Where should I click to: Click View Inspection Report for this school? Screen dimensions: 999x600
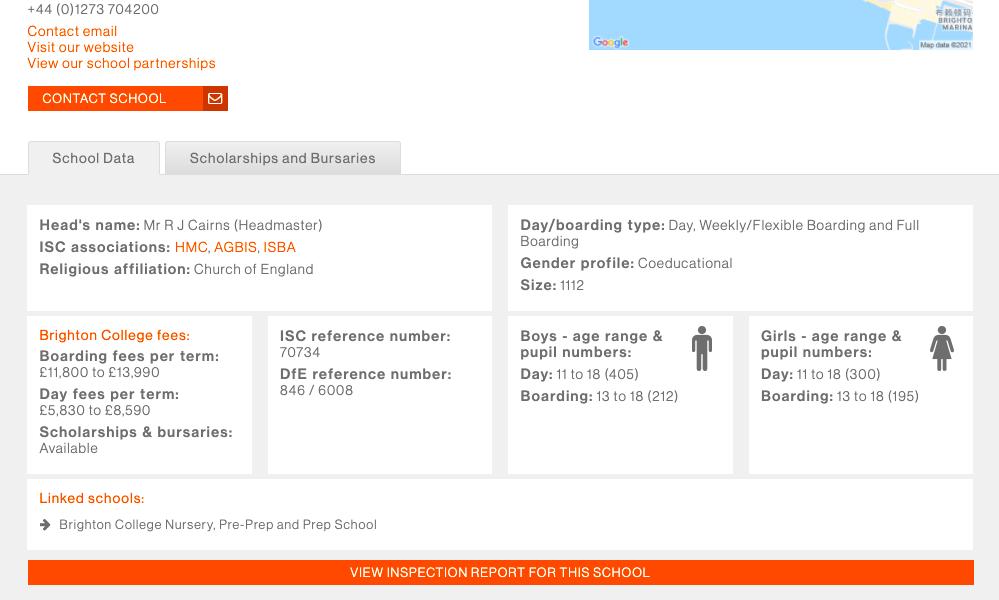click(x=501, y=573)
